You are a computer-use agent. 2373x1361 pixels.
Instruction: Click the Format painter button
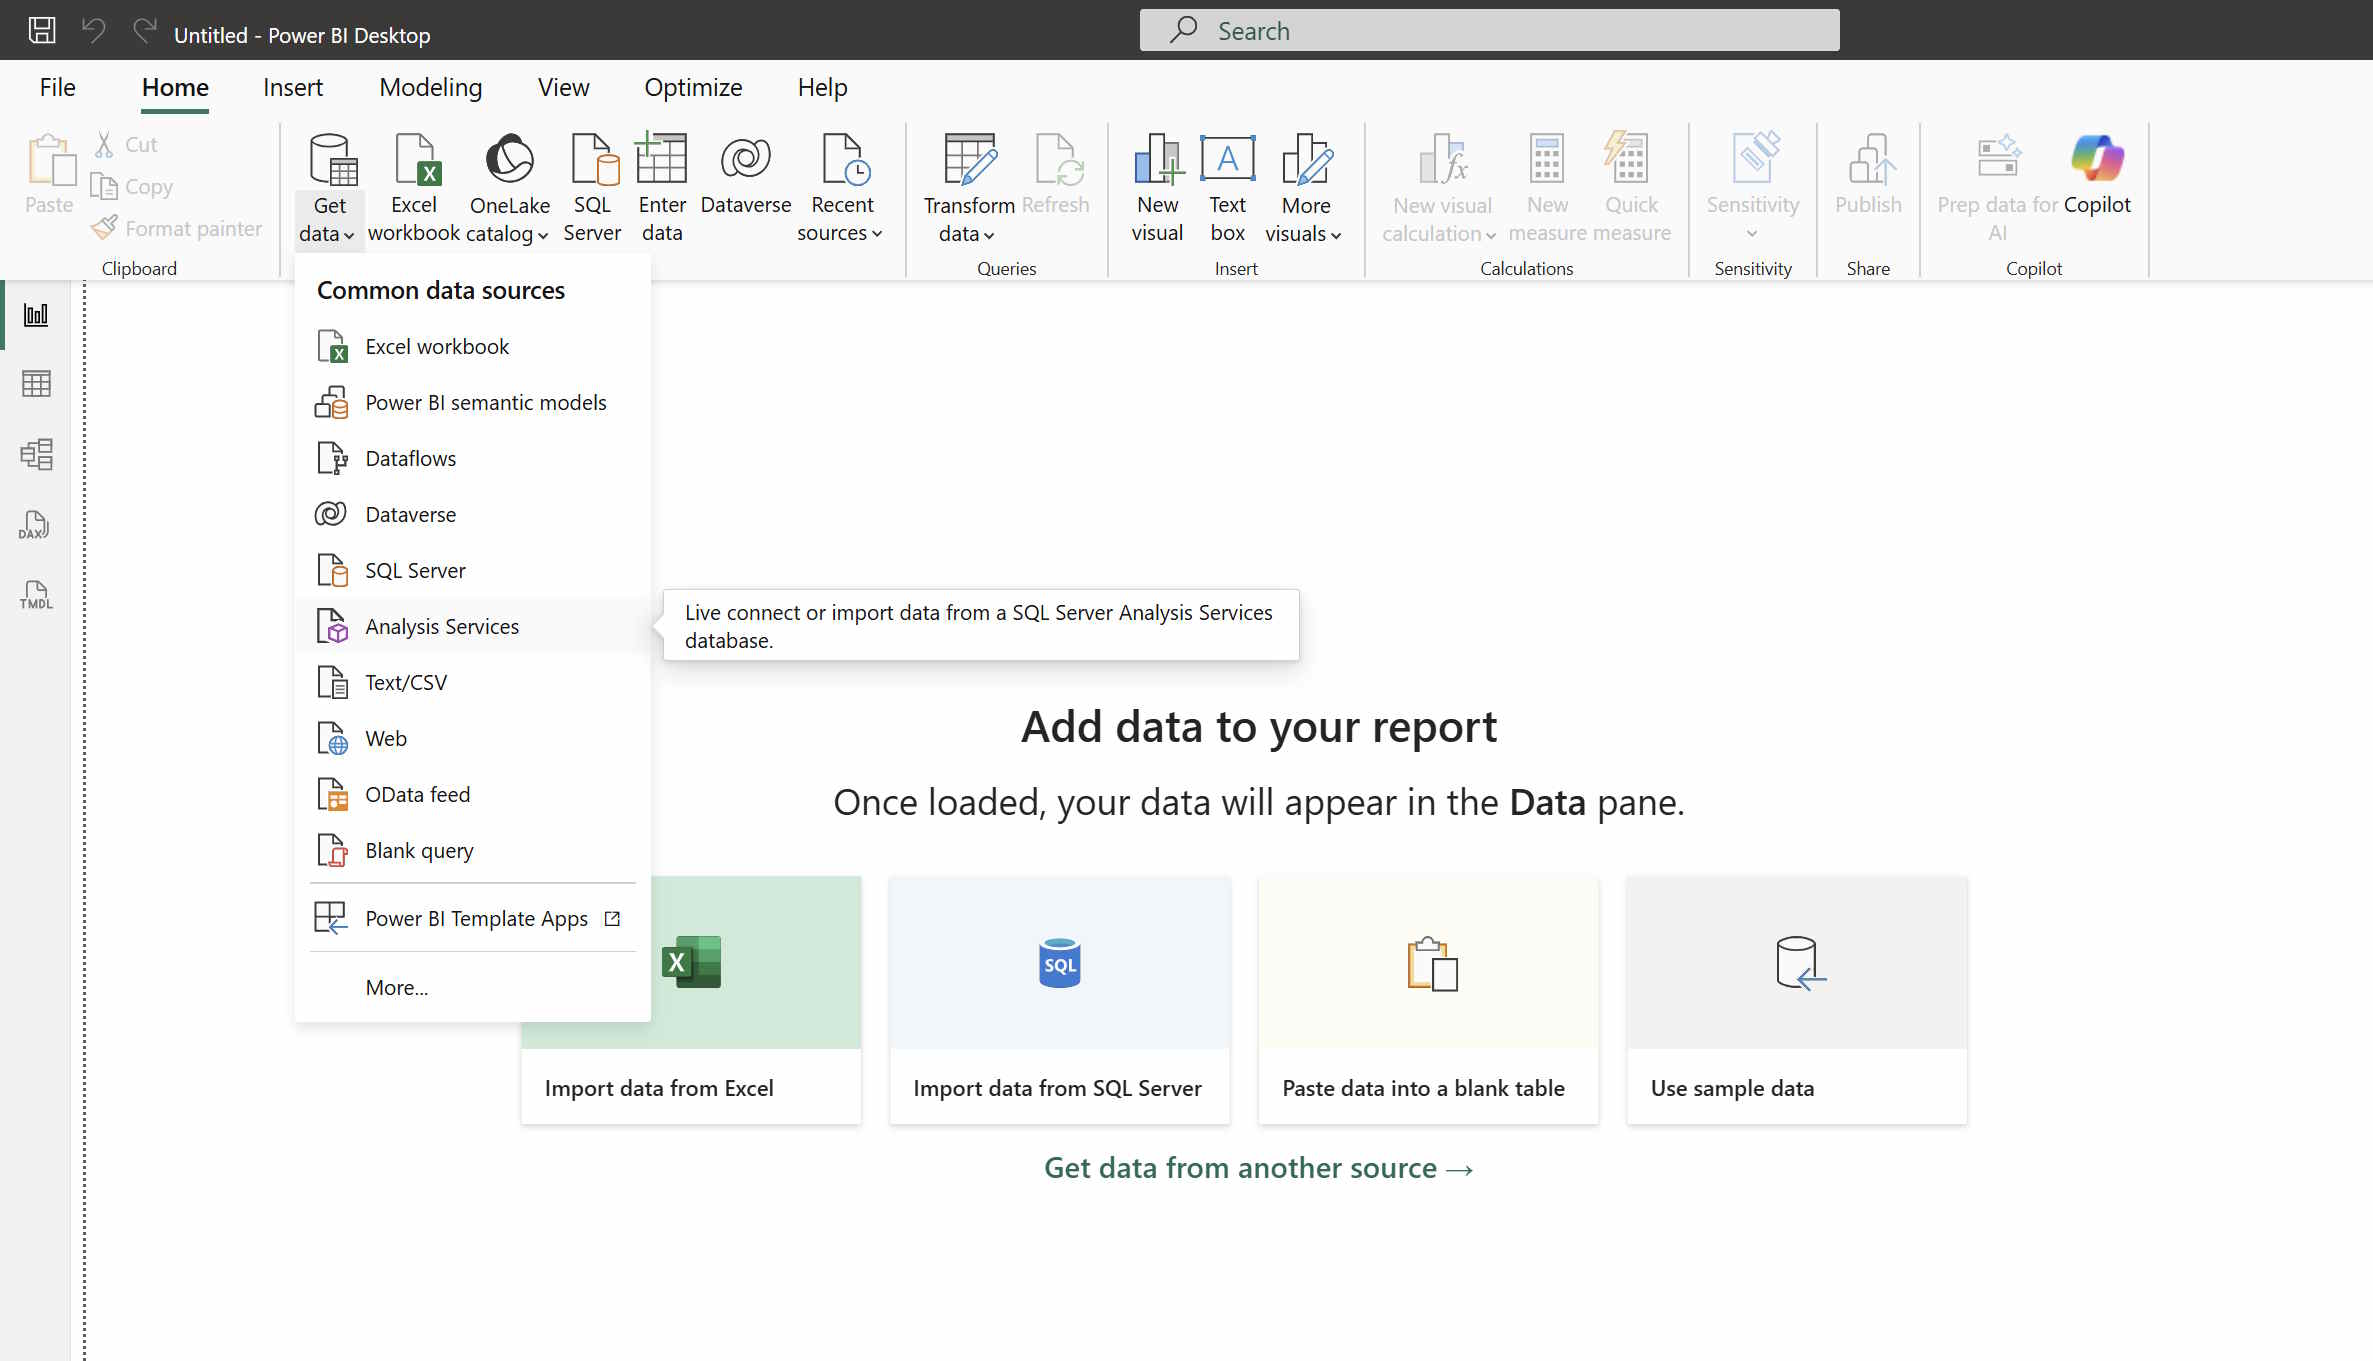[x=177, y=229]
